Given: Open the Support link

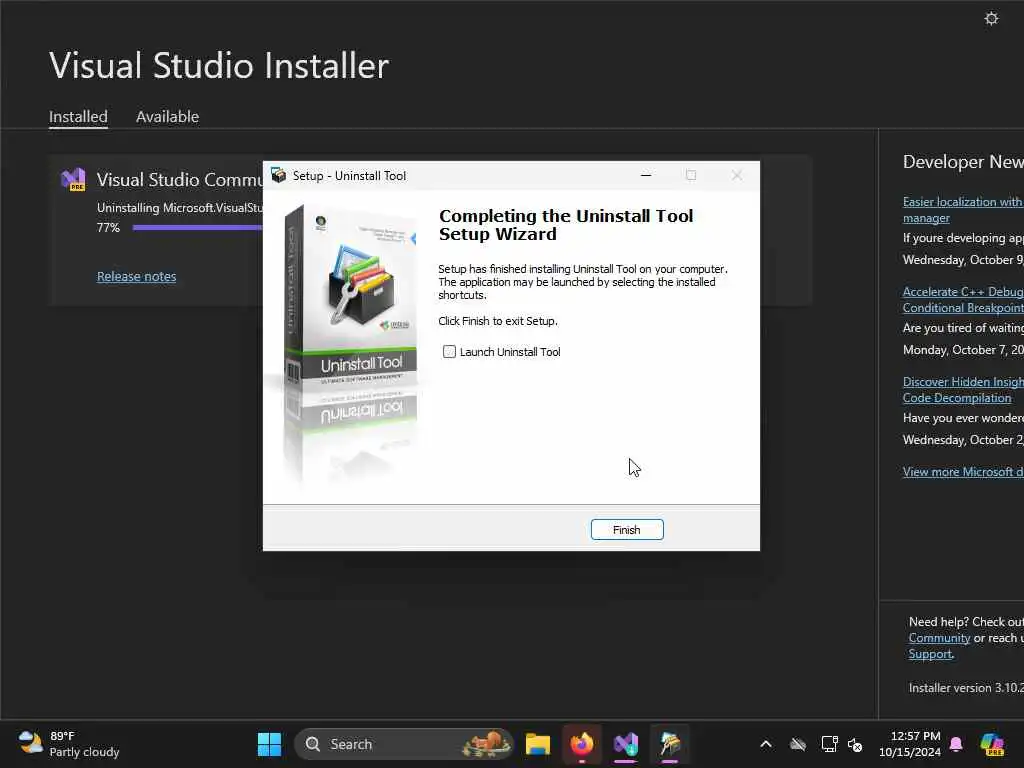Looking at the screenshot, I should click(931, 654).
